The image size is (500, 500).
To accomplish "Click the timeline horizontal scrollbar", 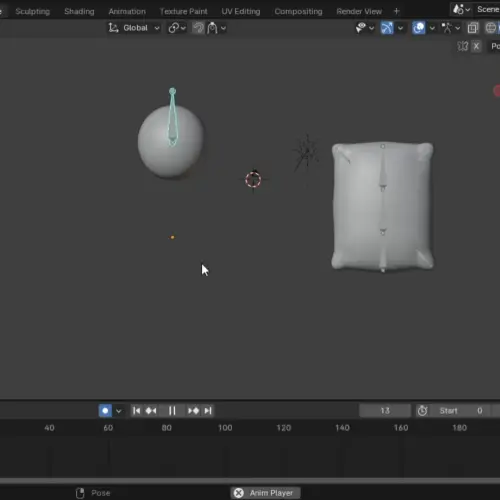I will tap(250, 481).
